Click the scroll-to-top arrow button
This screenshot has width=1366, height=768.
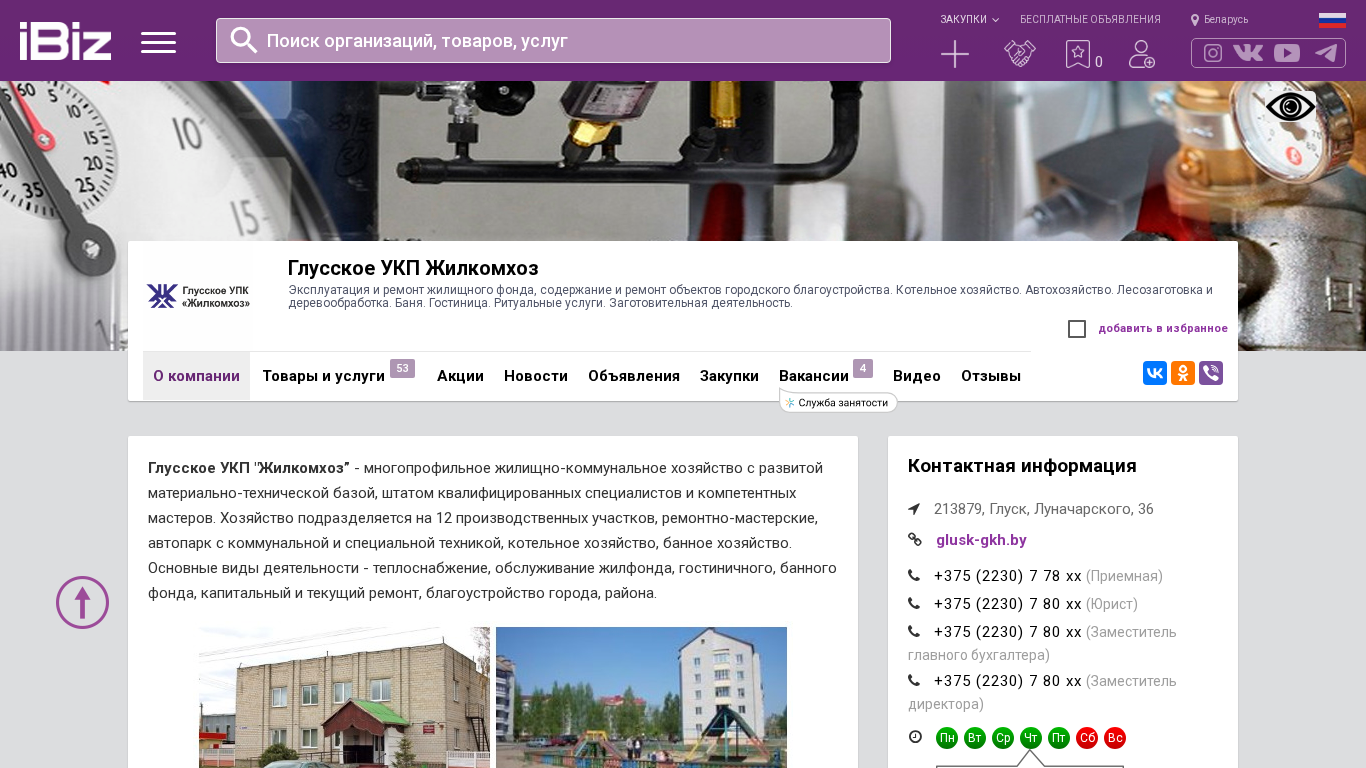(x=82, y=602)
